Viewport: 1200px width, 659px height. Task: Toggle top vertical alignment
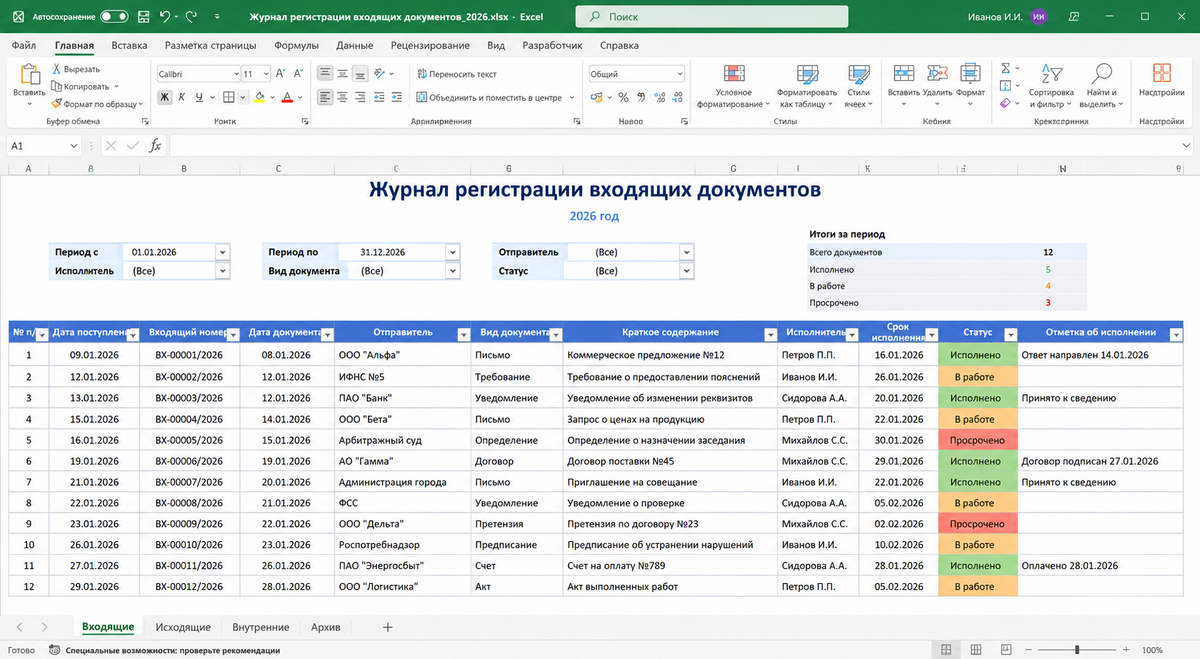click(325, 73)
